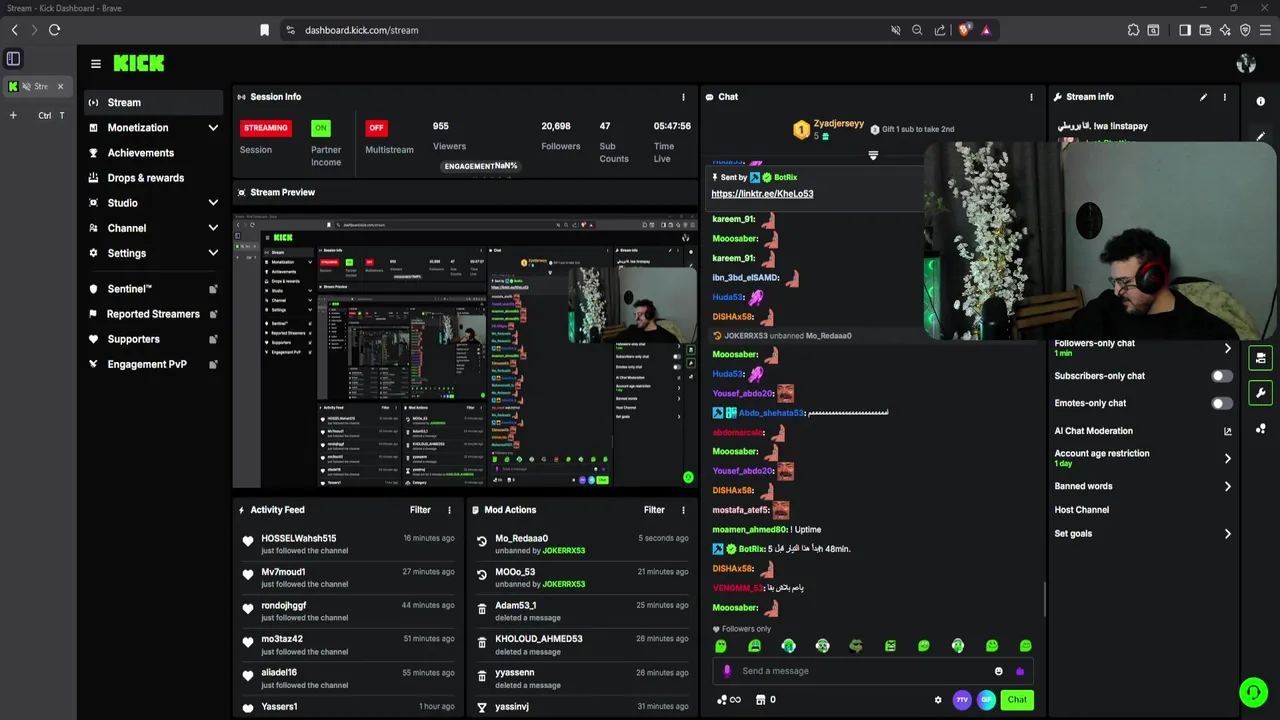Click the channel points infinity icon
This screenshot has width=1280, height=720.
(x=729, y=700)
